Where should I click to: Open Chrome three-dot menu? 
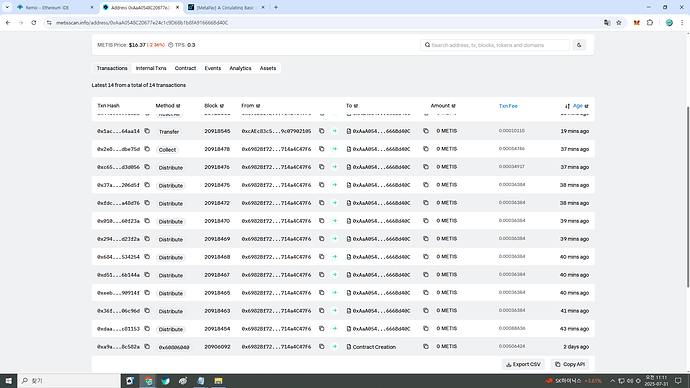point(682,23)
